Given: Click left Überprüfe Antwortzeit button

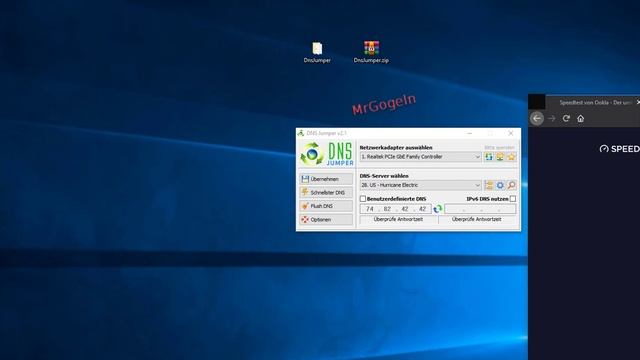Looking at the screenshot, I should pyautogui.click(x=398, y=220).
